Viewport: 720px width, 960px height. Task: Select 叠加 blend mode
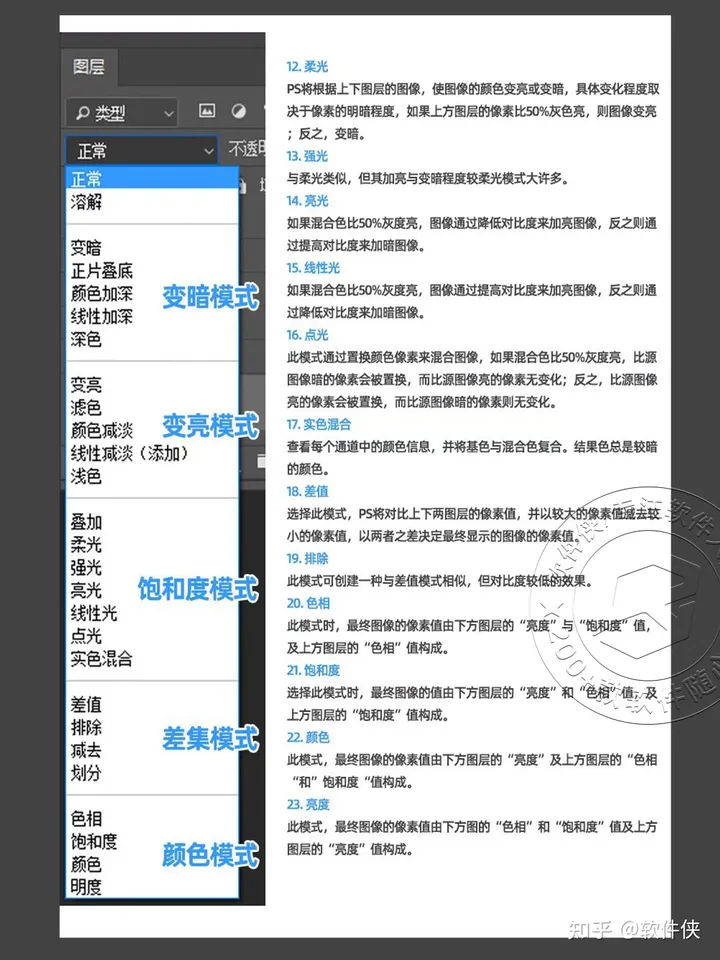[86, 522]
